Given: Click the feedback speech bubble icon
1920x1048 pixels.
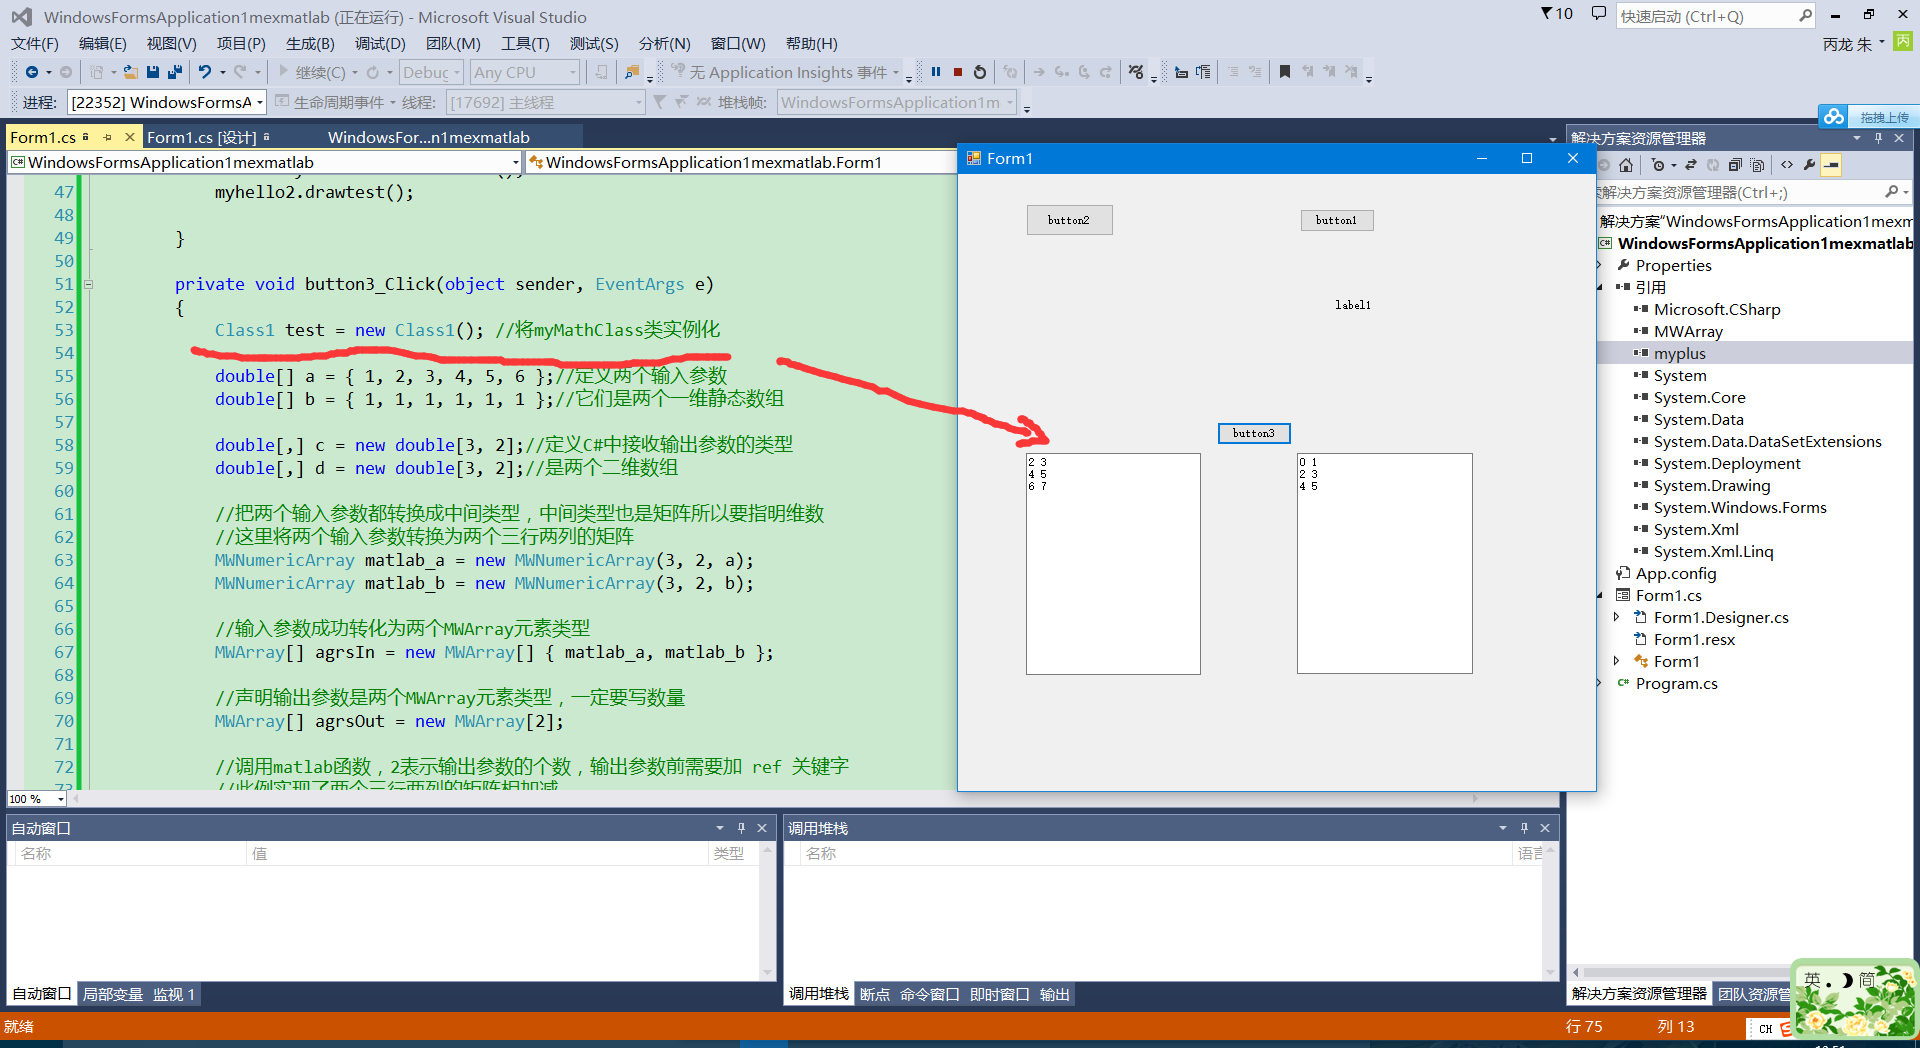Looking at the screenshot, I should (1599, 14).
